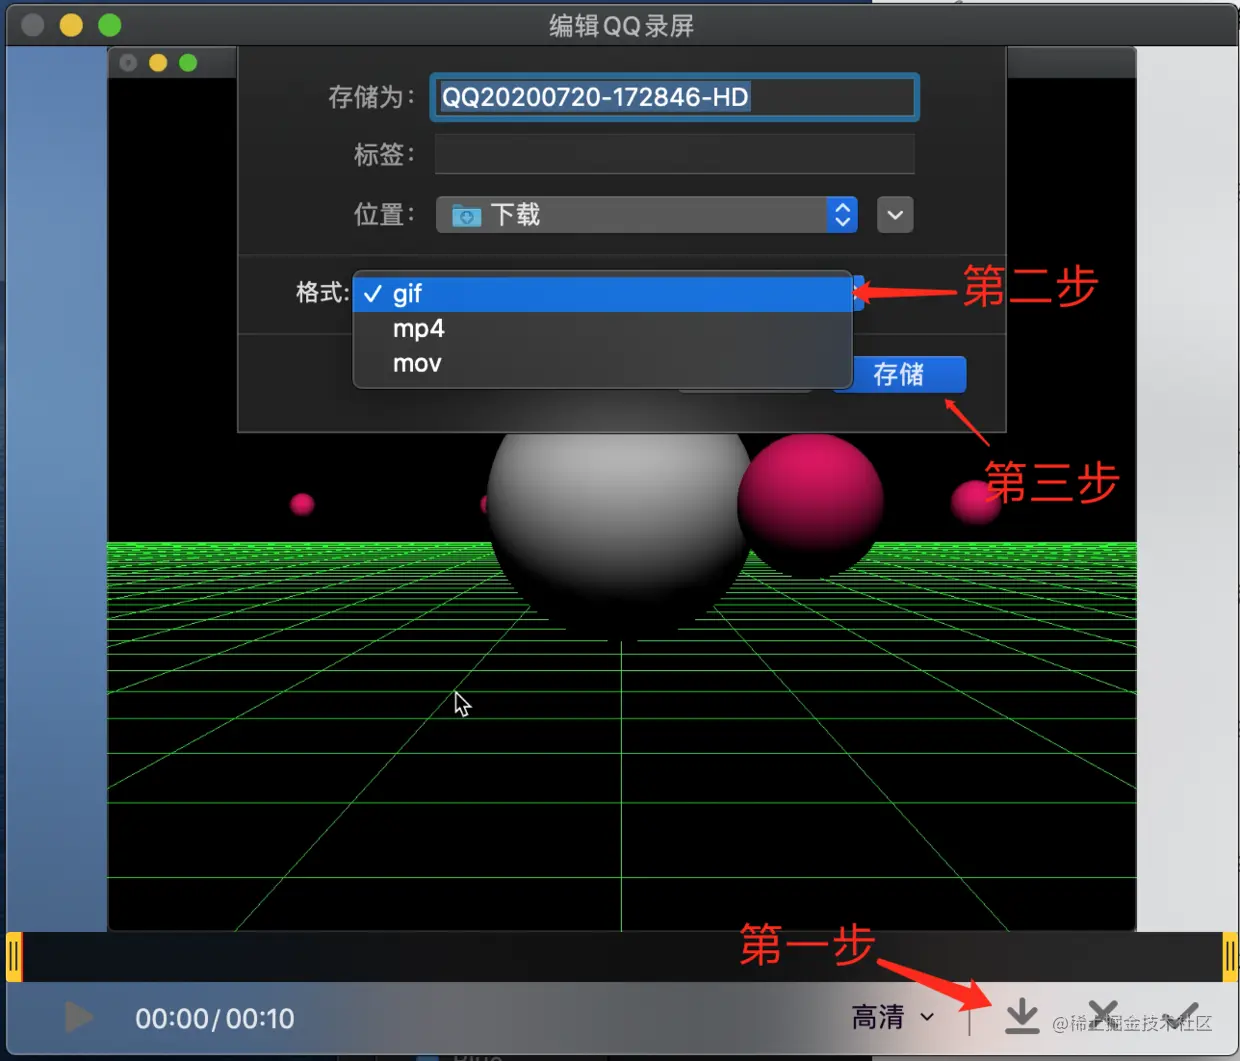This screenshot has width=1240, height=1061.
Task: Select the gif format option
Action: 602,293
